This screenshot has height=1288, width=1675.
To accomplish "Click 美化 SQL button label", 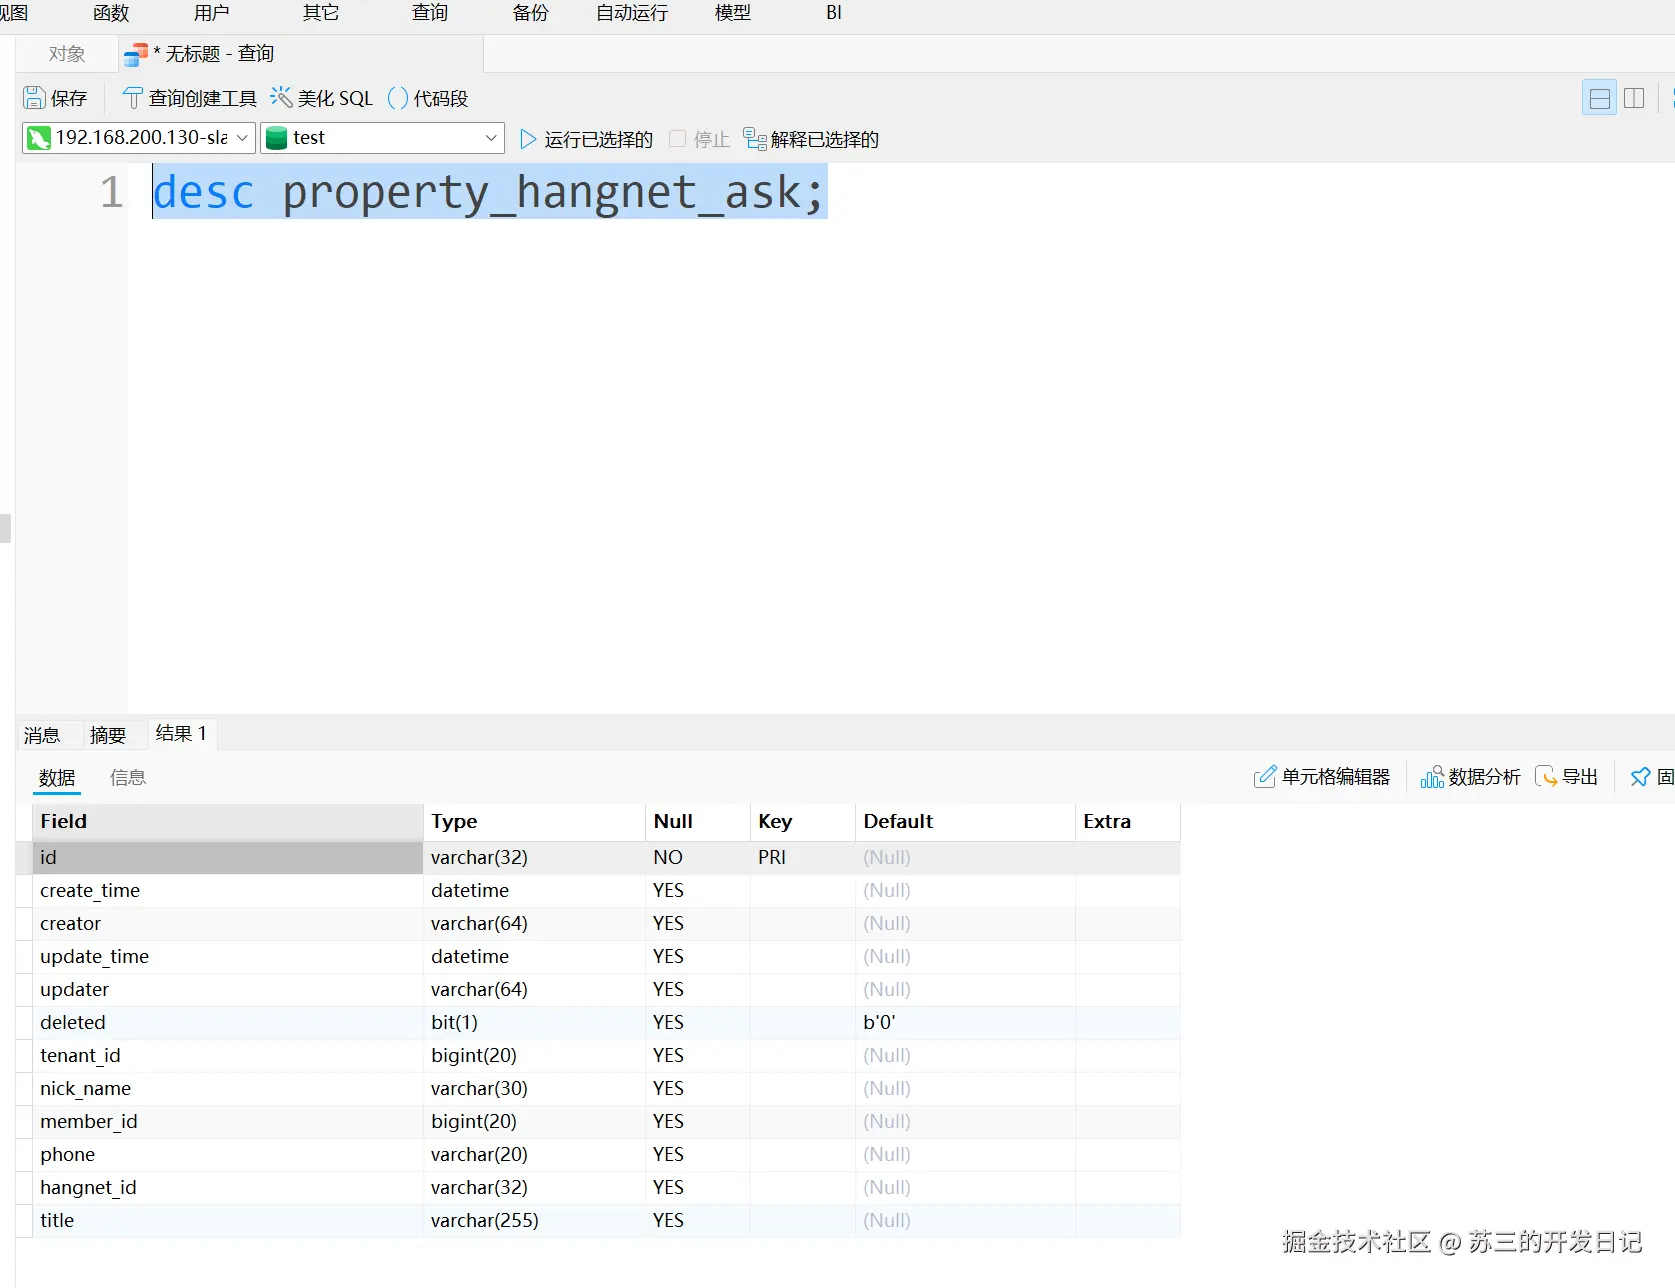I will [335, 98].
